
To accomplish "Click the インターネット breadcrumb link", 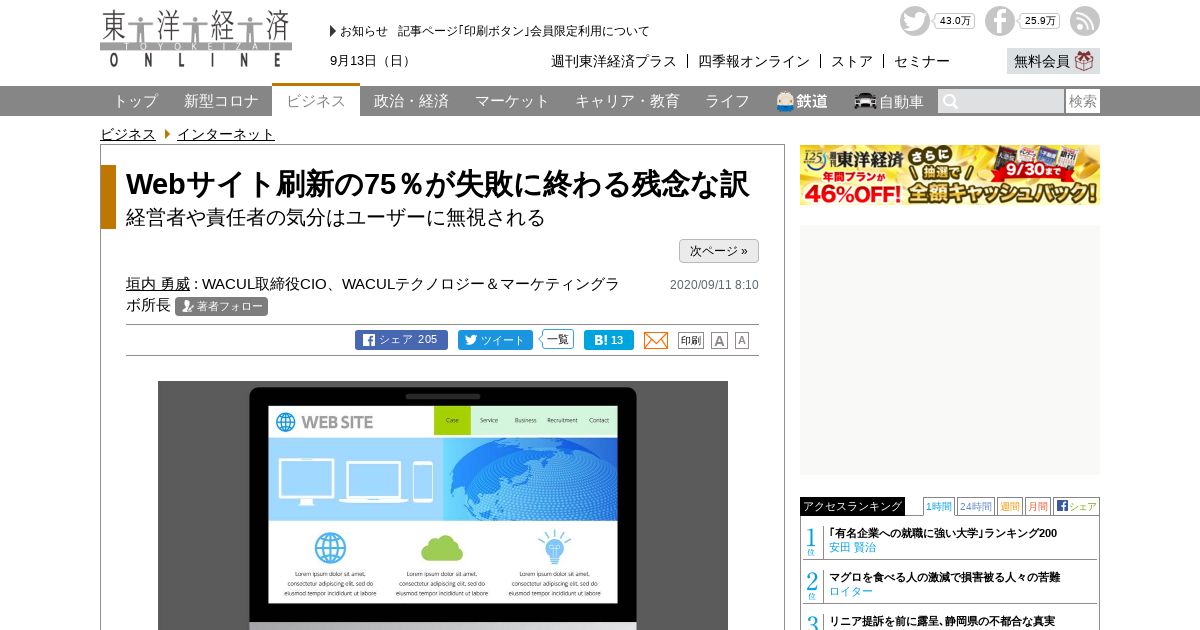I will (x=226, y=134).
